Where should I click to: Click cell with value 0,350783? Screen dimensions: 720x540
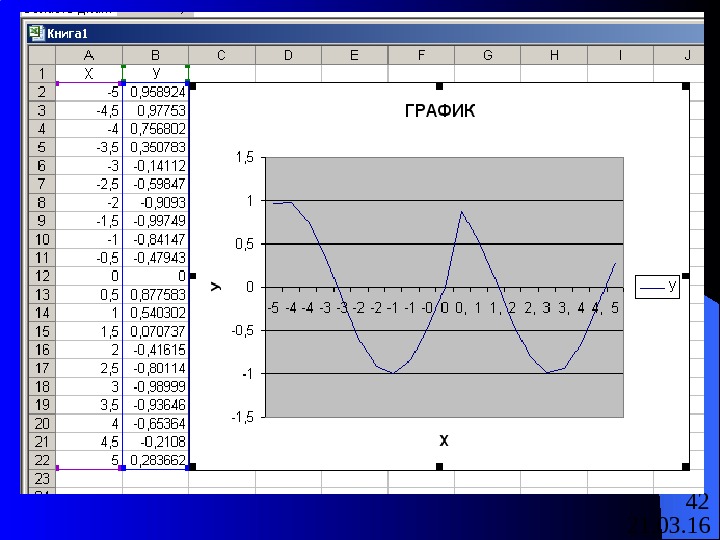click(x=155, y=147)
